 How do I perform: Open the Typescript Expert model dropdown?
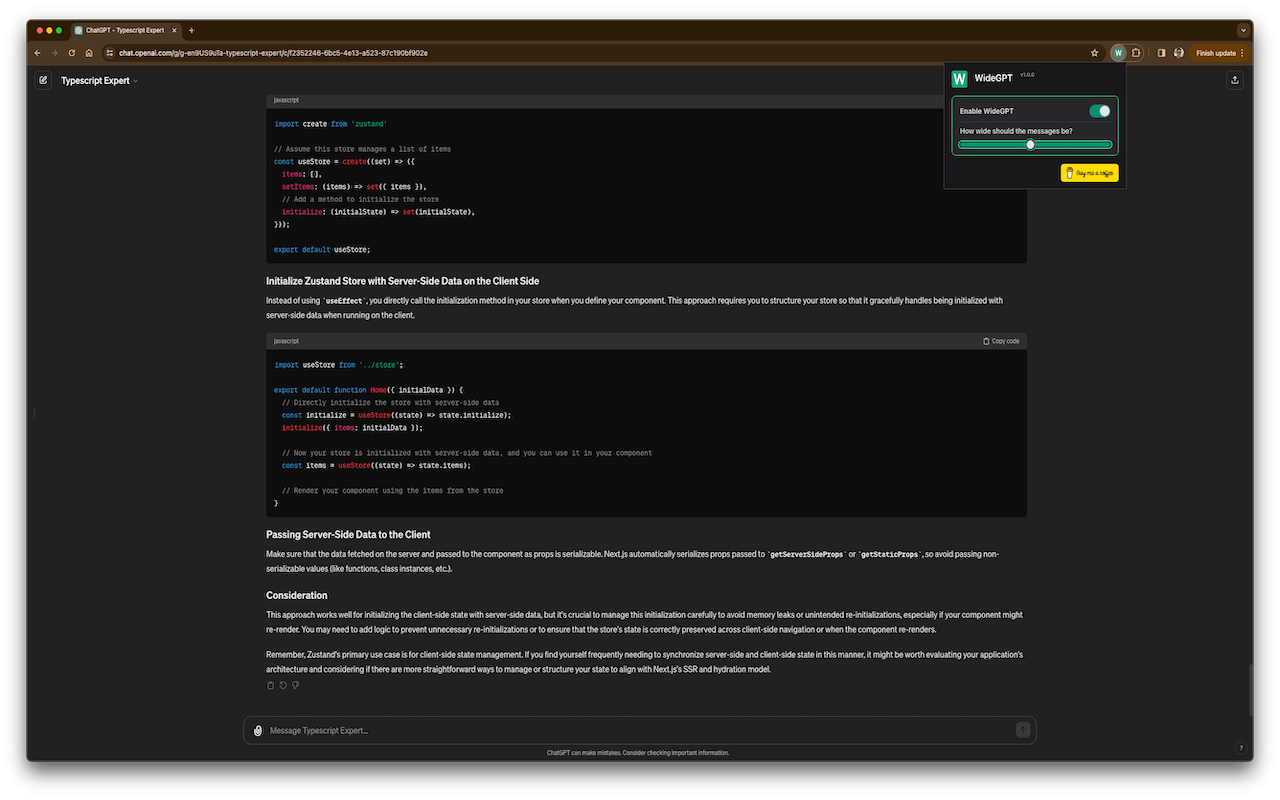pyautogui.click(x=99, y=80)
